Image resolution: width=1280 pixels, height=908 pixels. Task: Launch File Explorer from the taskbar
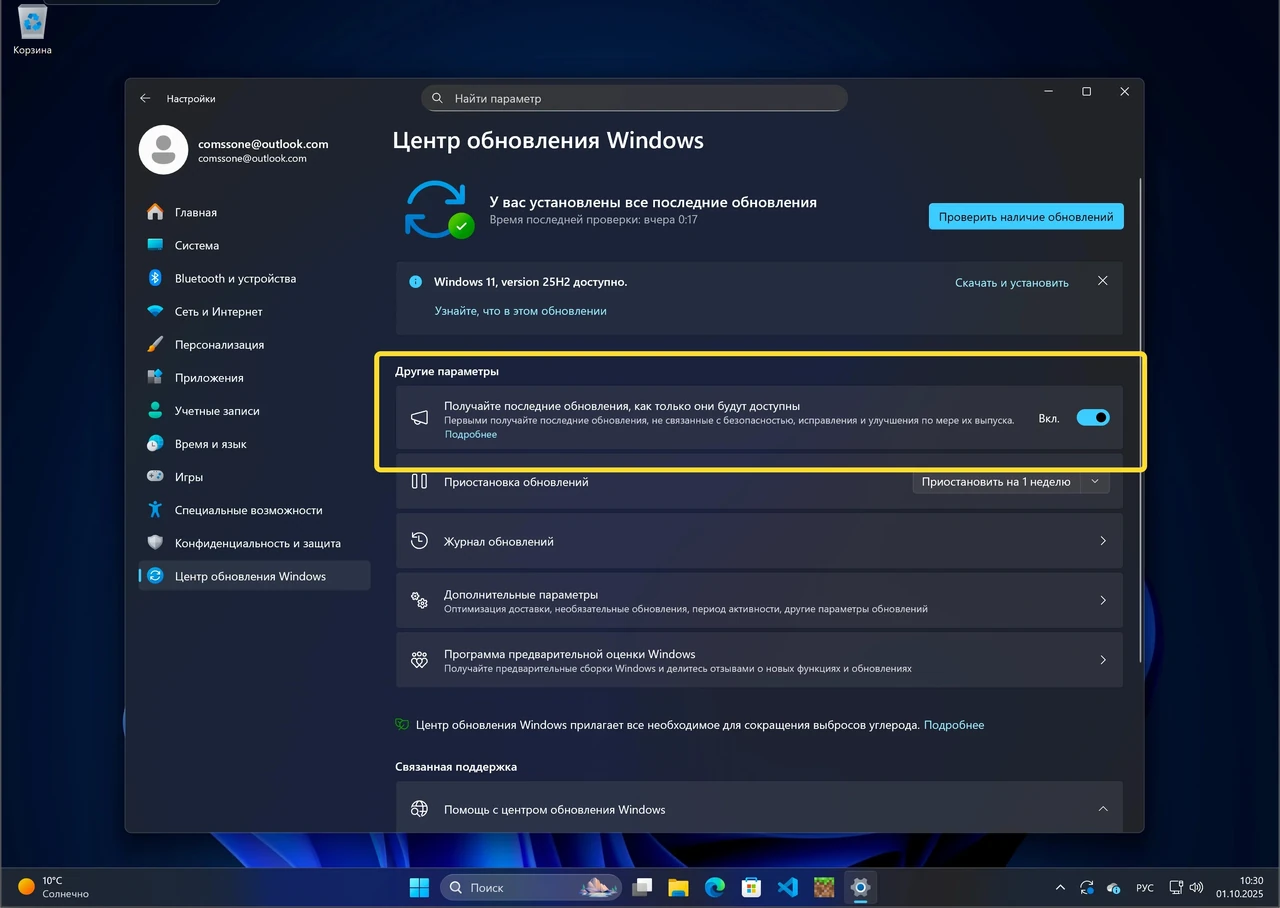pos(678,887)
